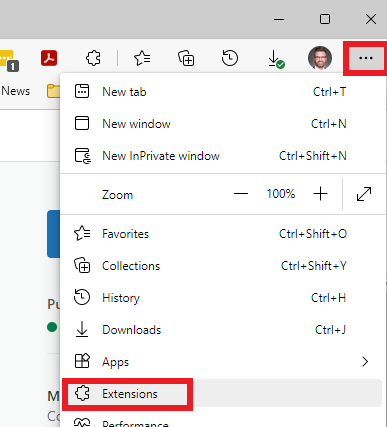Open the Collections toolbar button
The width and height of the screenshot is (387, 427).
(x=186, y=58)
